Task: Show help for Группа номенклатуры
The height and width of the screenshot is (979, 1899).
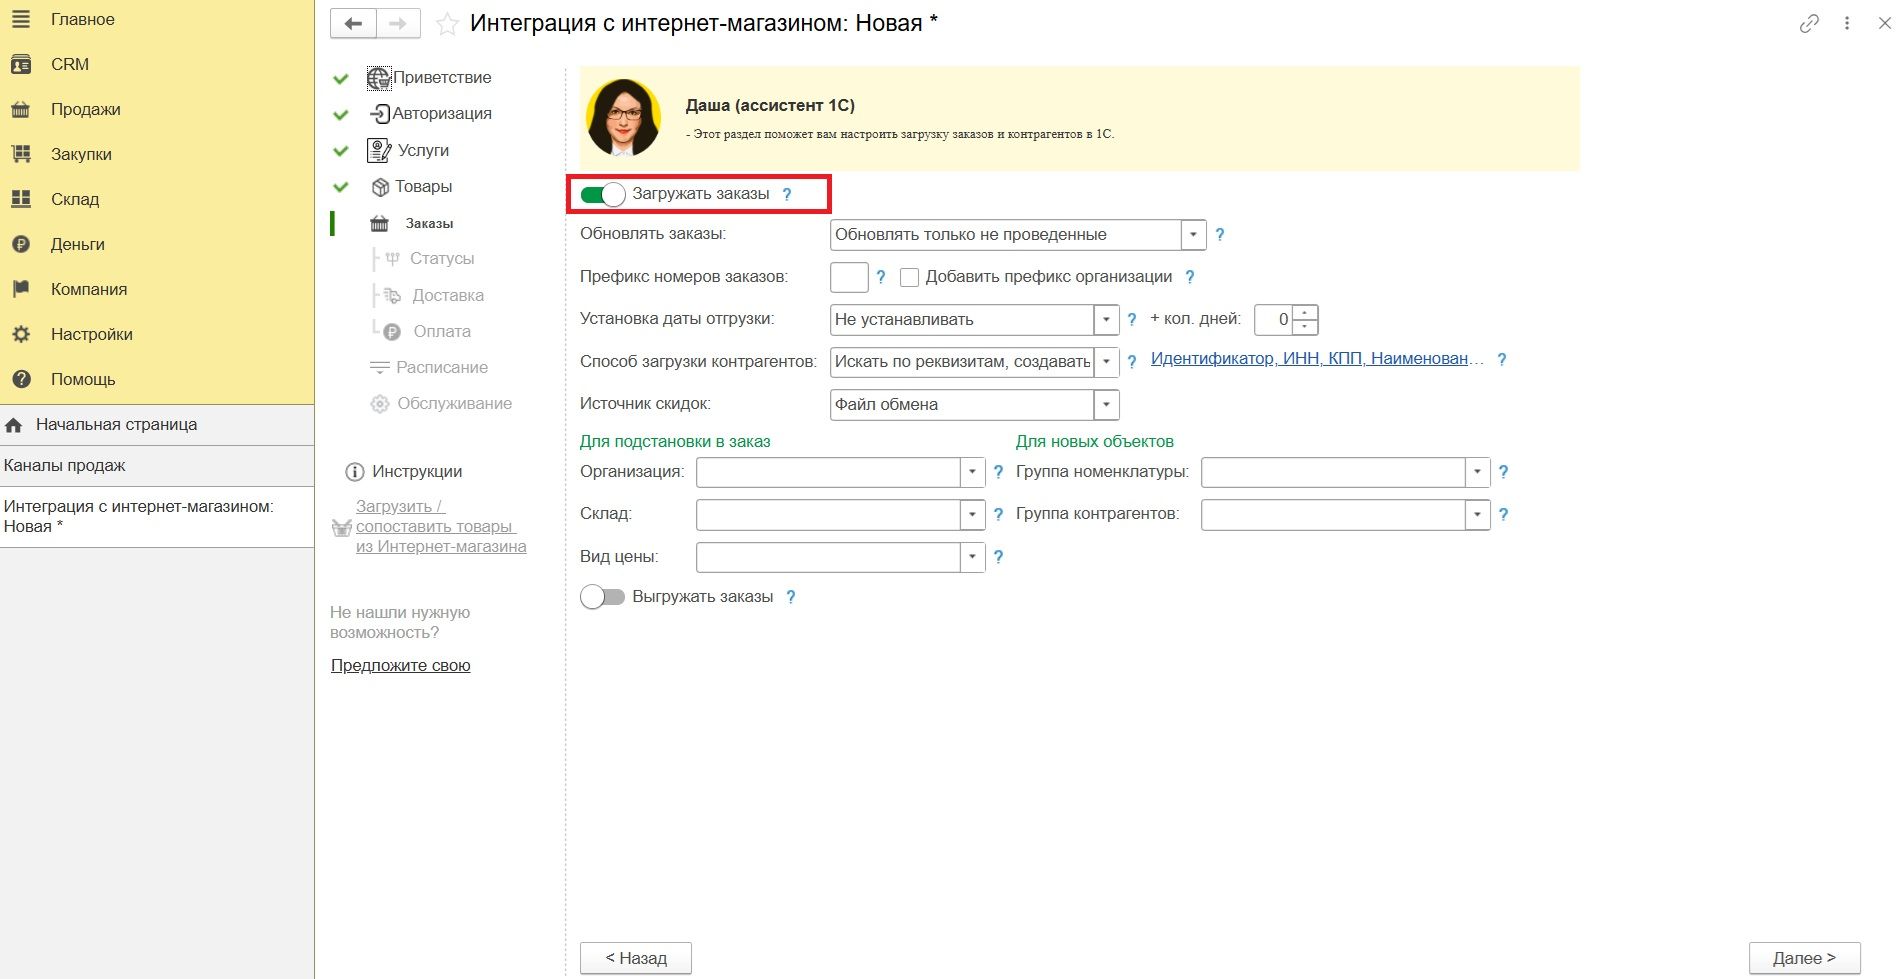Action: click(x=1503, y=472)
